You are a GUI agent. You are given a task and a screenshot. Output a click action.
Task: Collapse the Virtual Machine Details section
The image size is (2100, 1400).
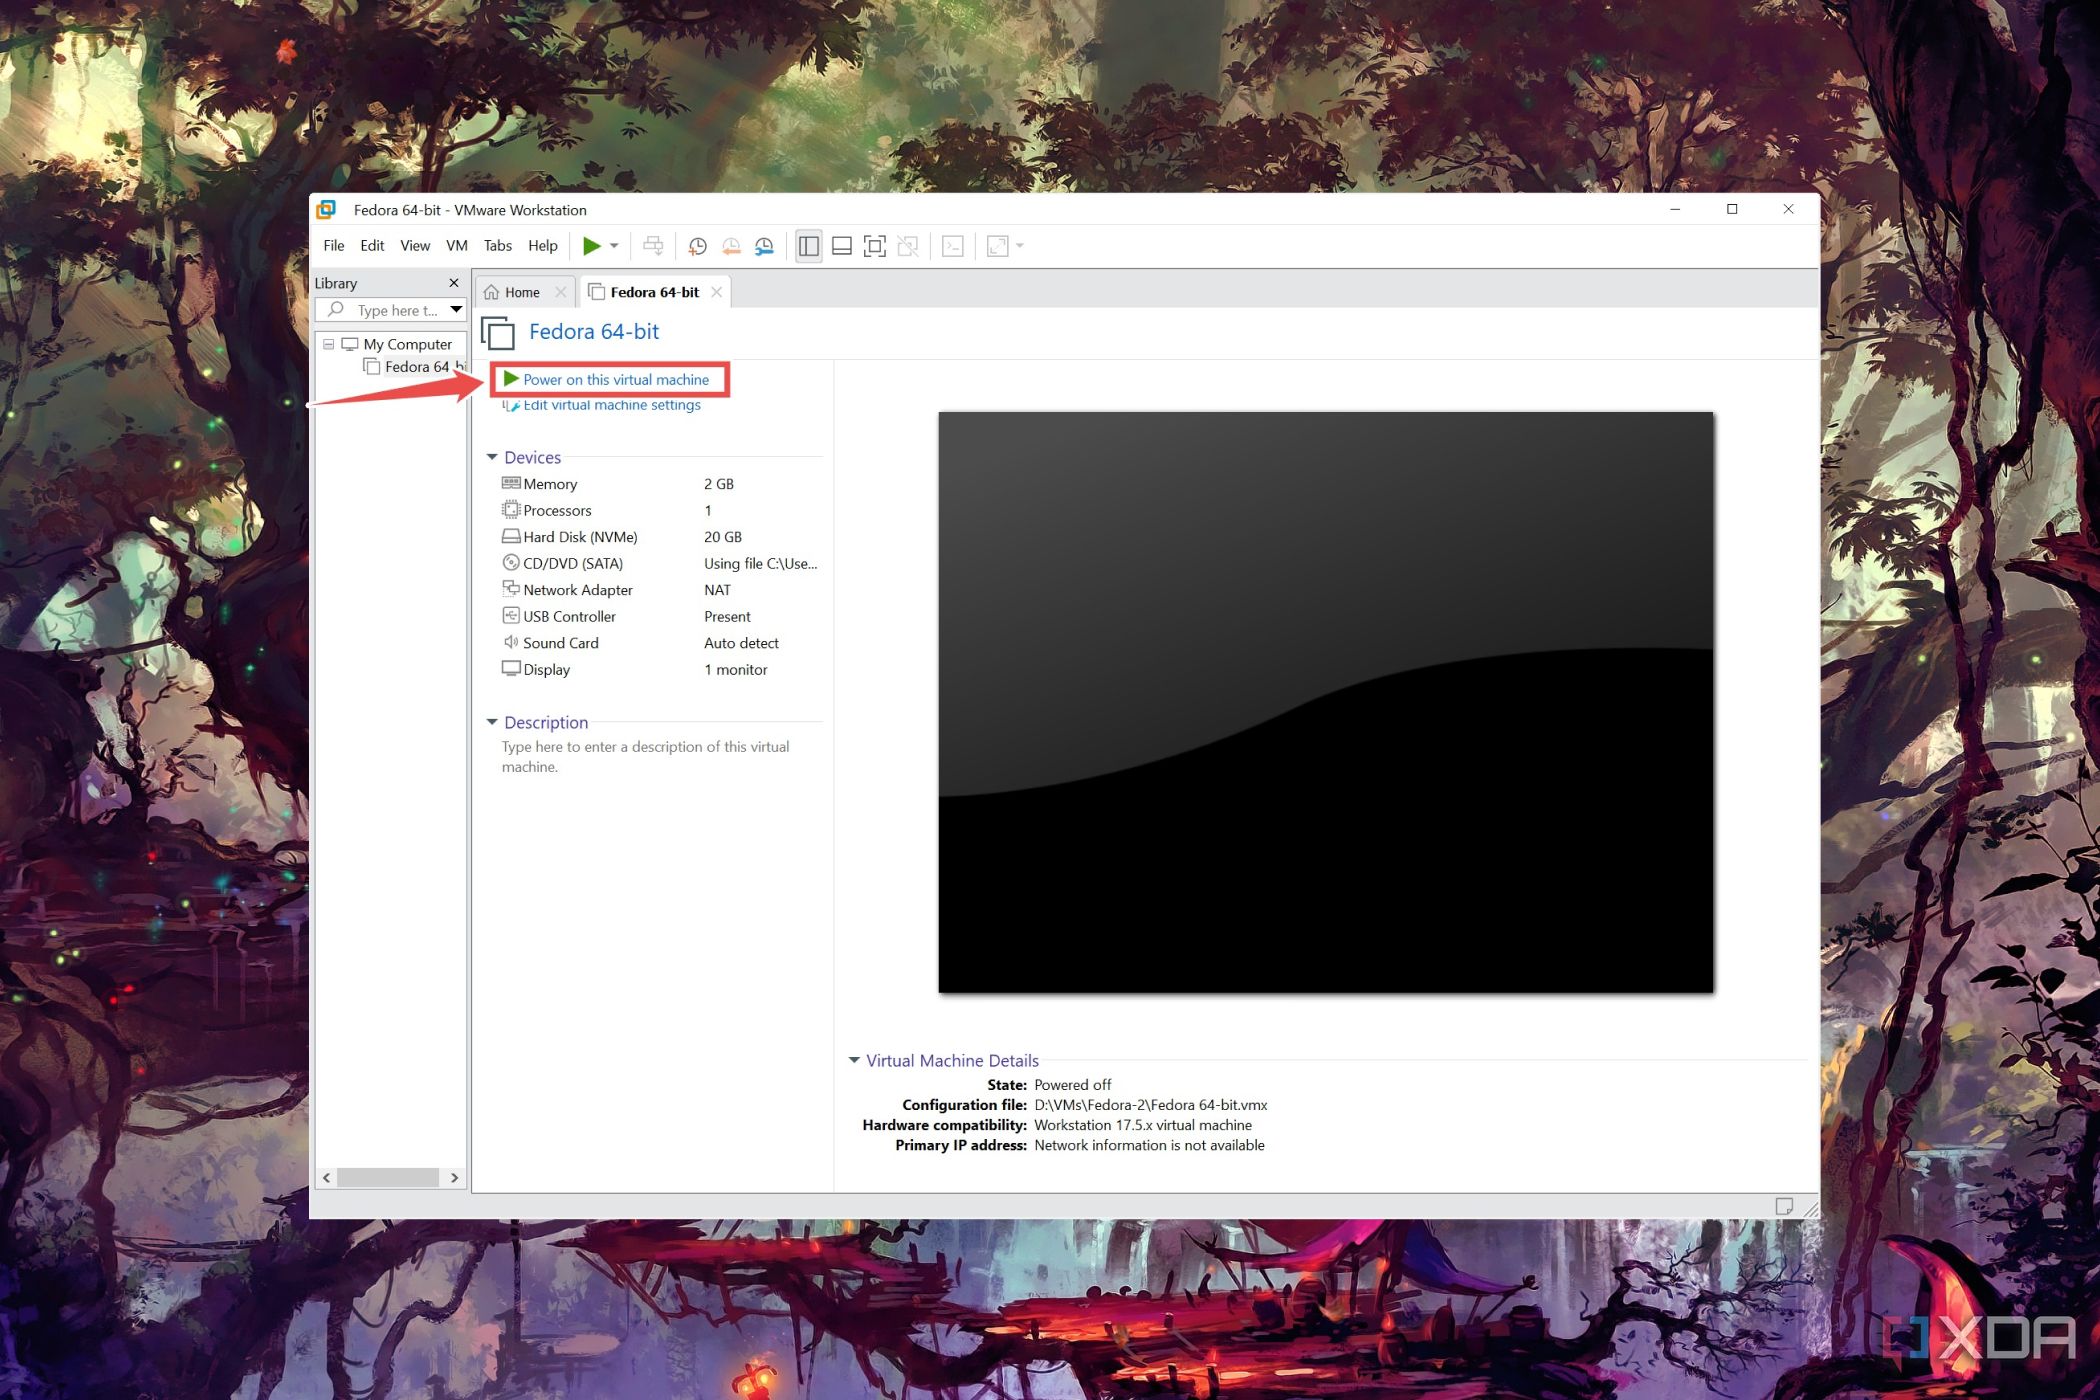(x=854, y=1060)
